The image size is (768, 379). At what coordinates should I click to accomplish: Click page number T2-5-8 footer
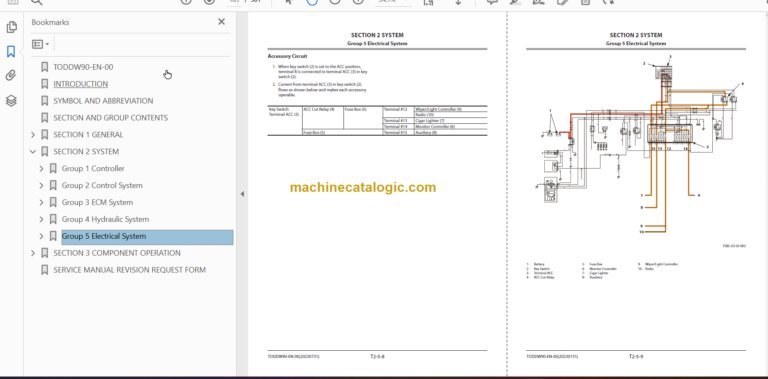377,356
